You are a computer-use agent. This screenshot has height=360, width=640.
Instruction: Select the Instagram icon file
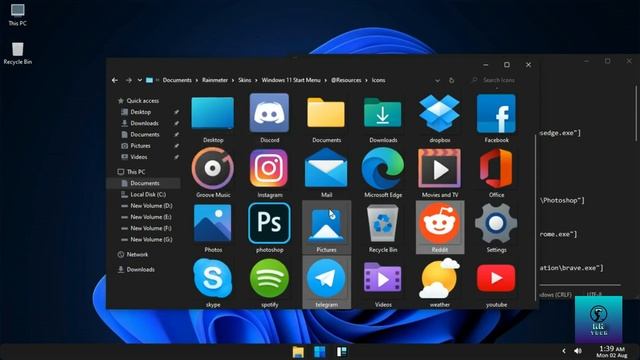(x=269, y=173)
